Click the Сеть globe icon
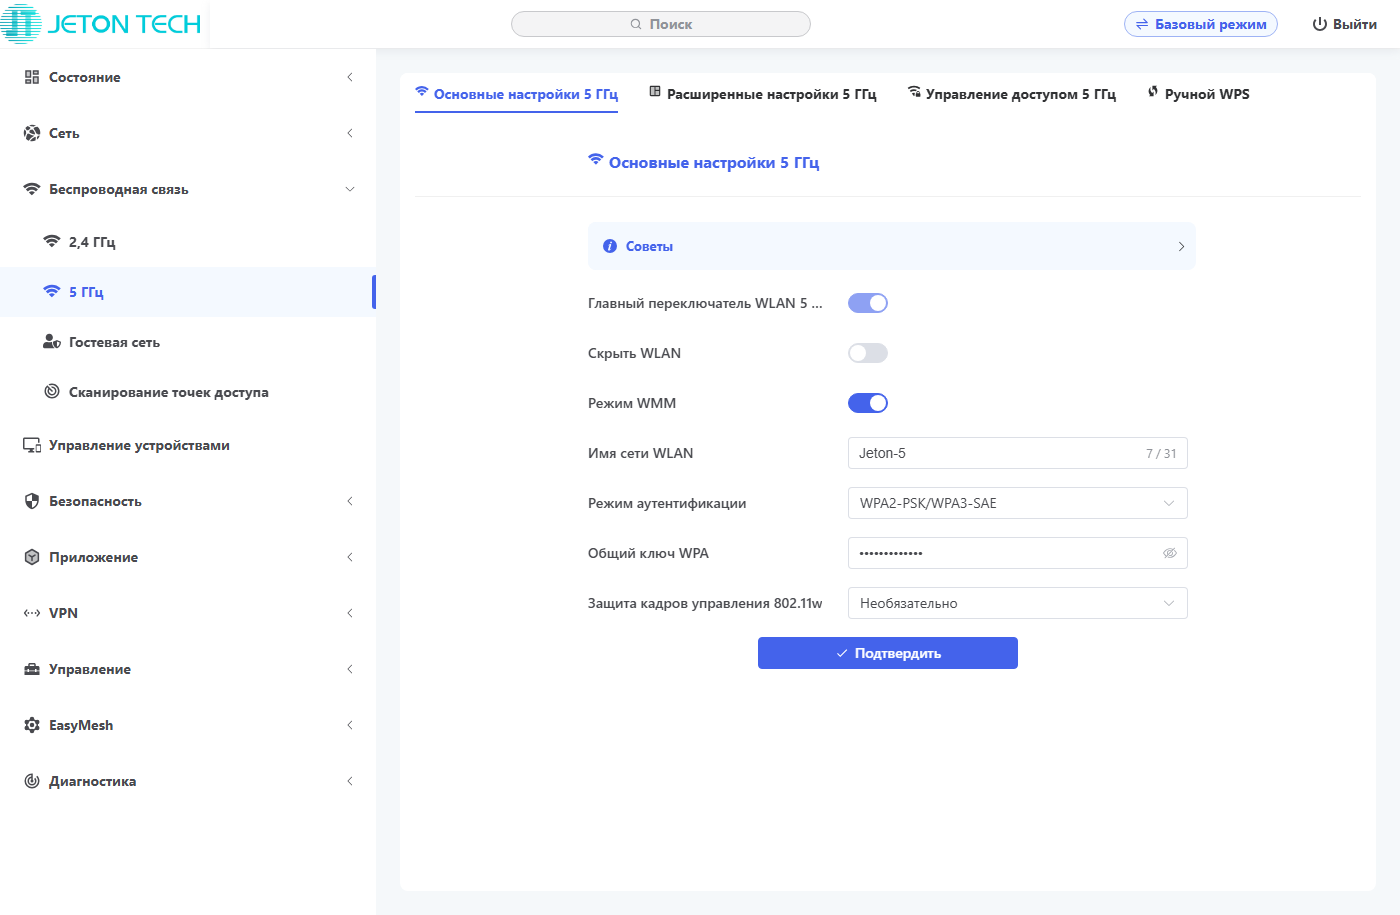The height and width of the screenshot is (915, 1400). click(32, 133)
